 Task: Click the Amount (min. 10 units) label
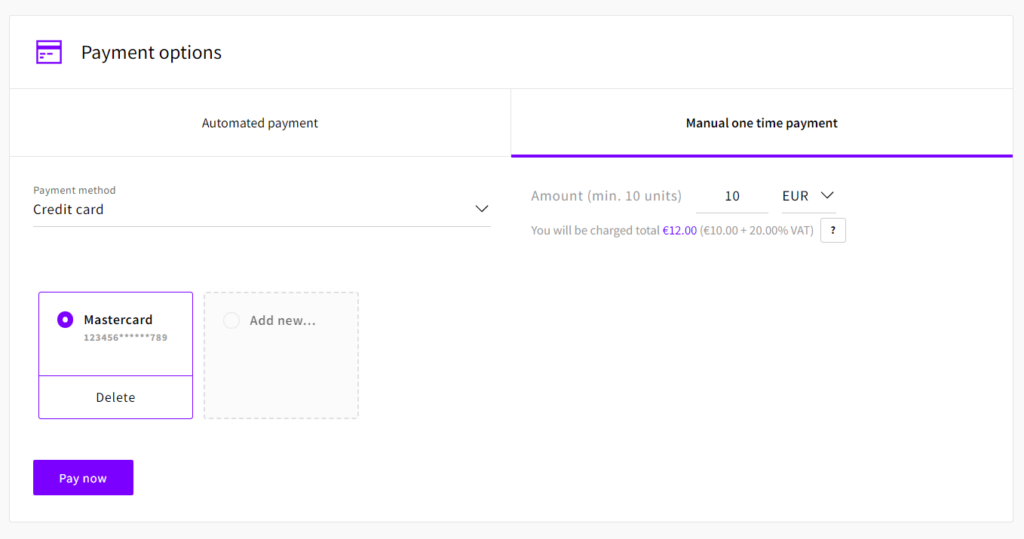pyautogui.click(x=606, y=196)
